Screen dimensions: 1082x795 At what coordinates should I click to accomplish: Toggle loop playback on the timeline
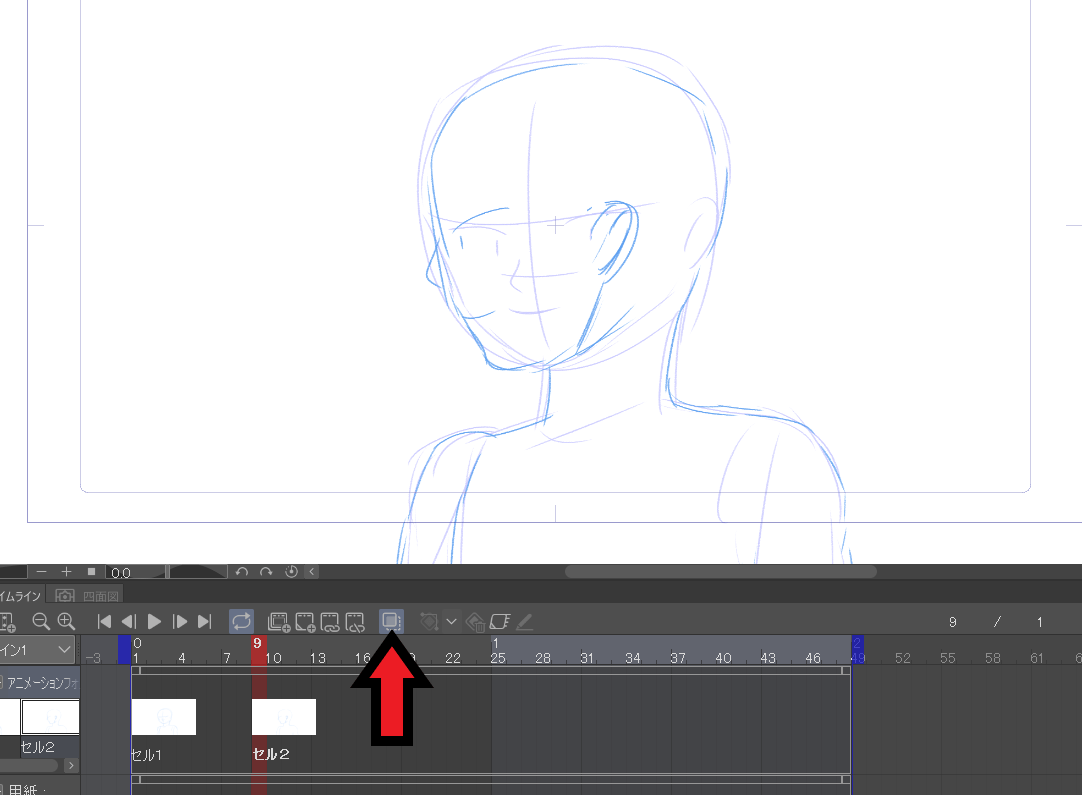point(239,621)
